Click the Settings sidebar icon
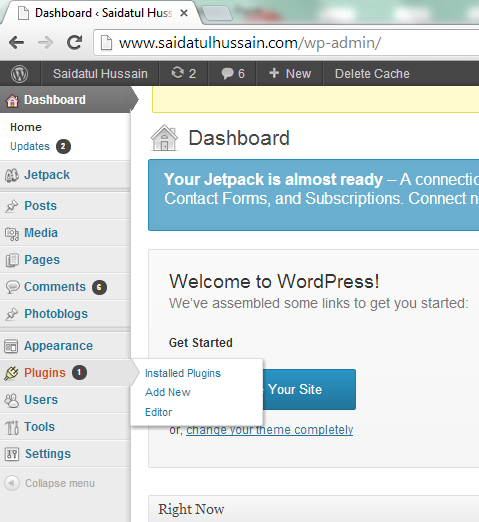The height and width of the screenshot is (522, 479). (x=12, y=454)
